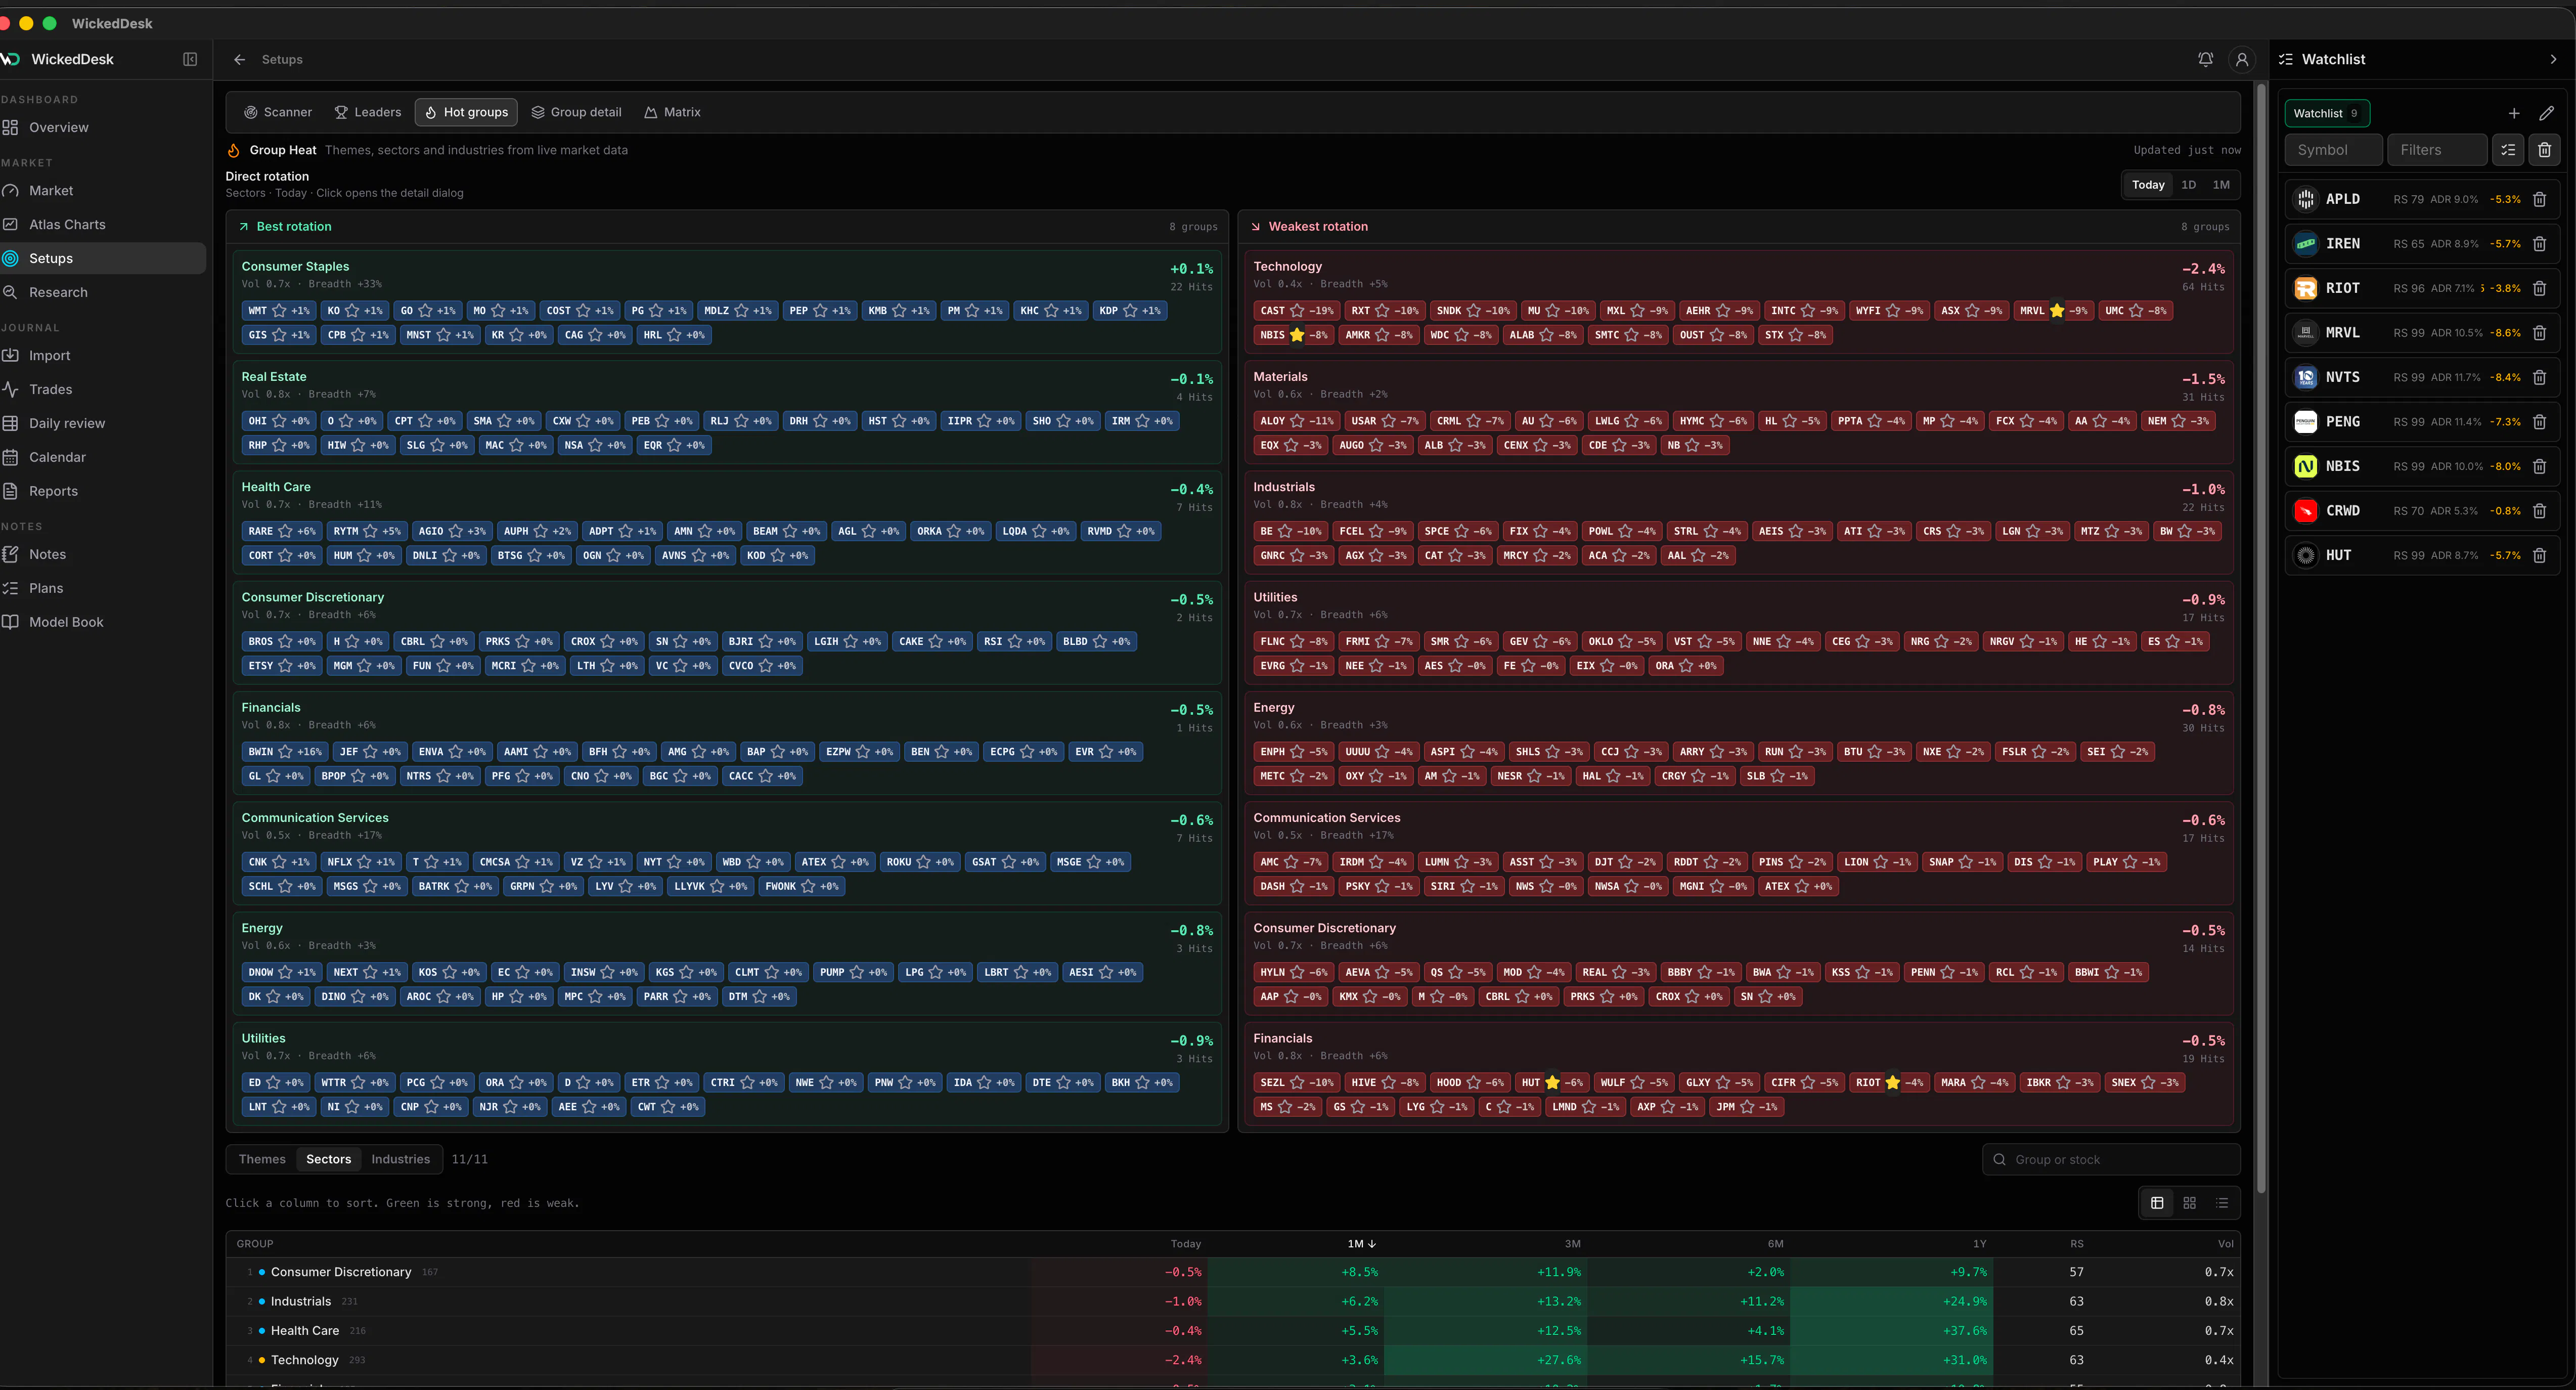The width and height of the screenshot is (2576, 1390).
Task: Switch to the grid view icon
Action: click(x=2190, y=1203)
